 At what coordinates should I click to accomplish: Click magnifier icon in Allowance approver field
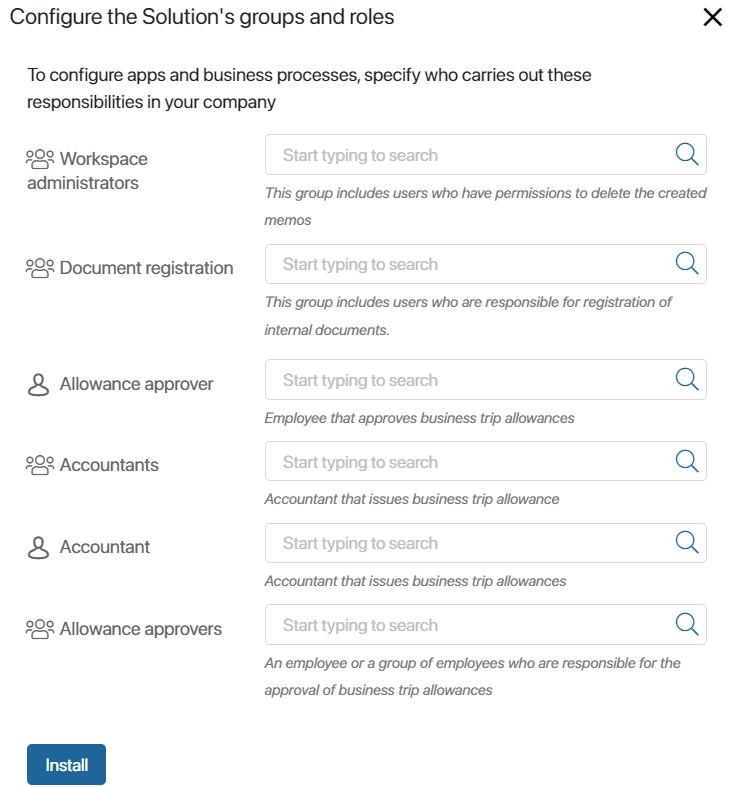687,379
